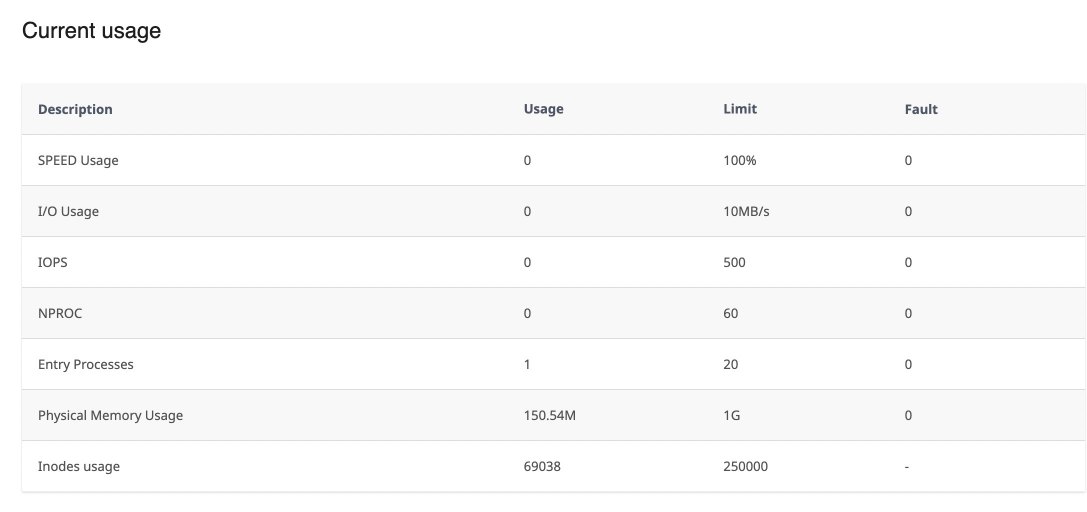Select Entry Processes usage value 1
1087x512 pixels.
[527, 364]
